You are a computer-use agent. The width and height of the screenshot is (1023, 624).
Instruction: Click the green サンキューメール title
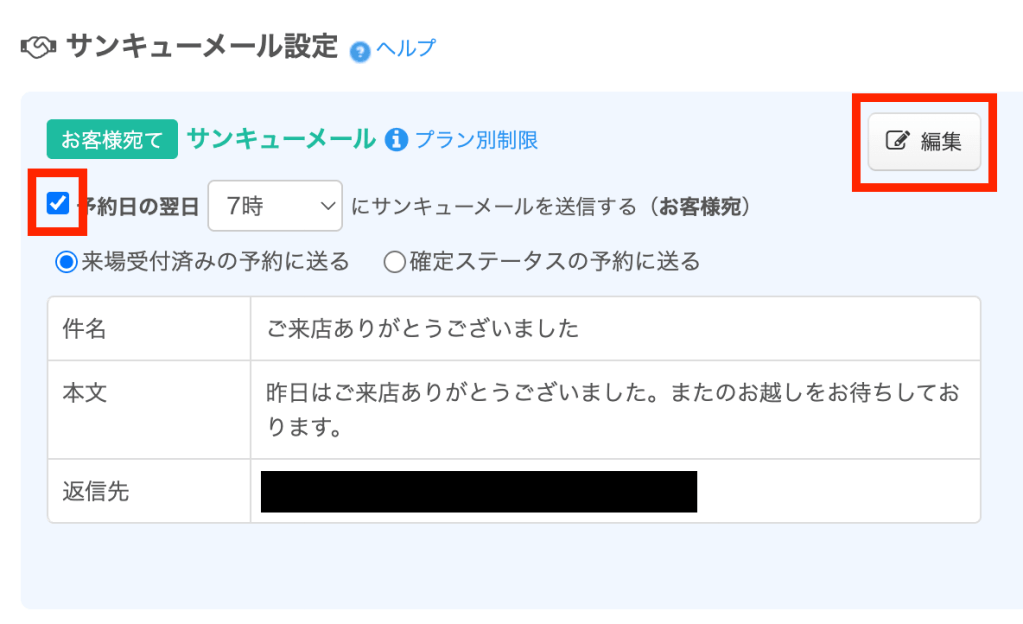click(x=281, y=139)
